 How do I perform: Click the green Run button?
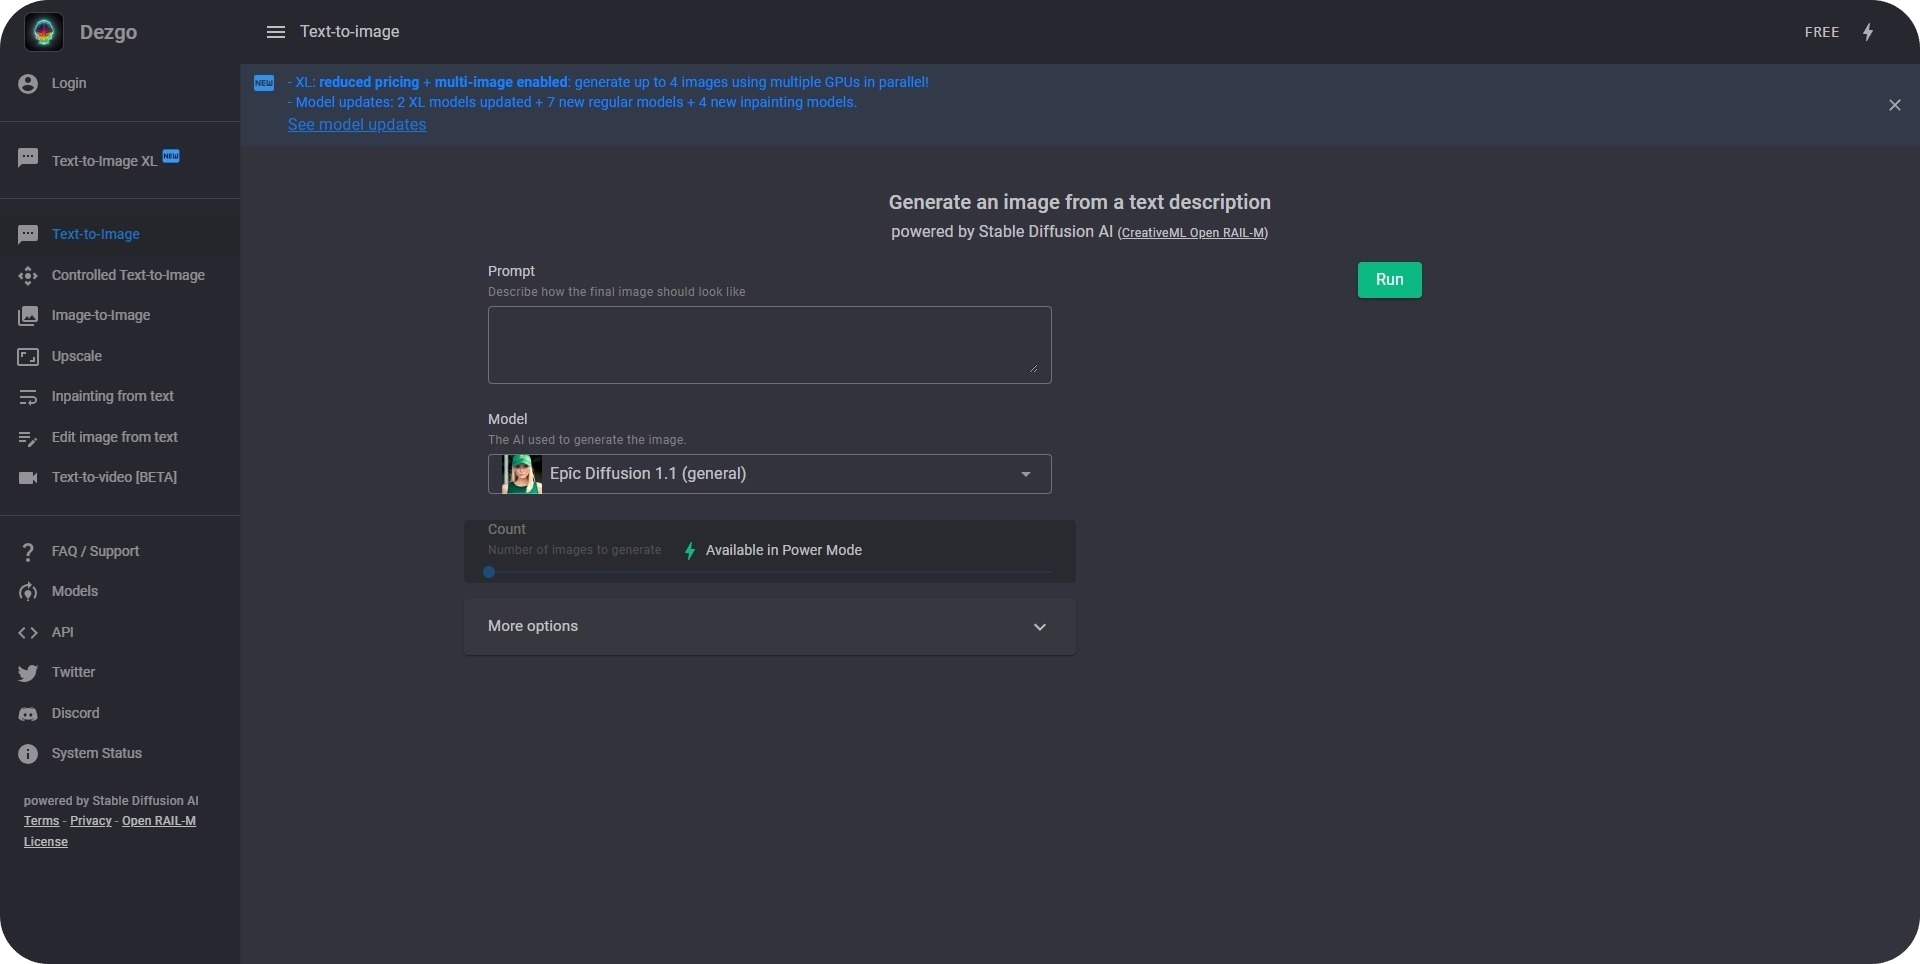[1389, 280]
